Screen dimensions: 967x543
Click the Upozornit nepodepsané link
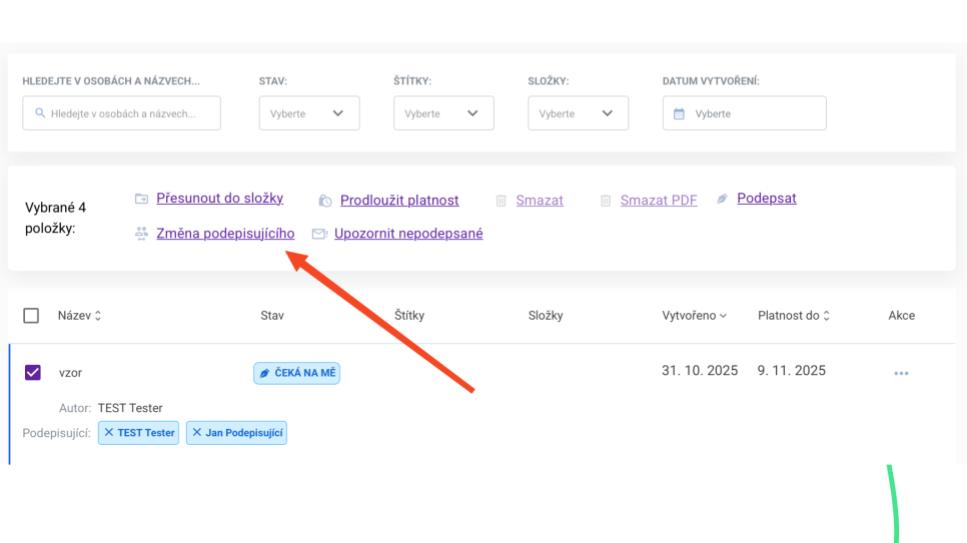[x=408, y=234]
